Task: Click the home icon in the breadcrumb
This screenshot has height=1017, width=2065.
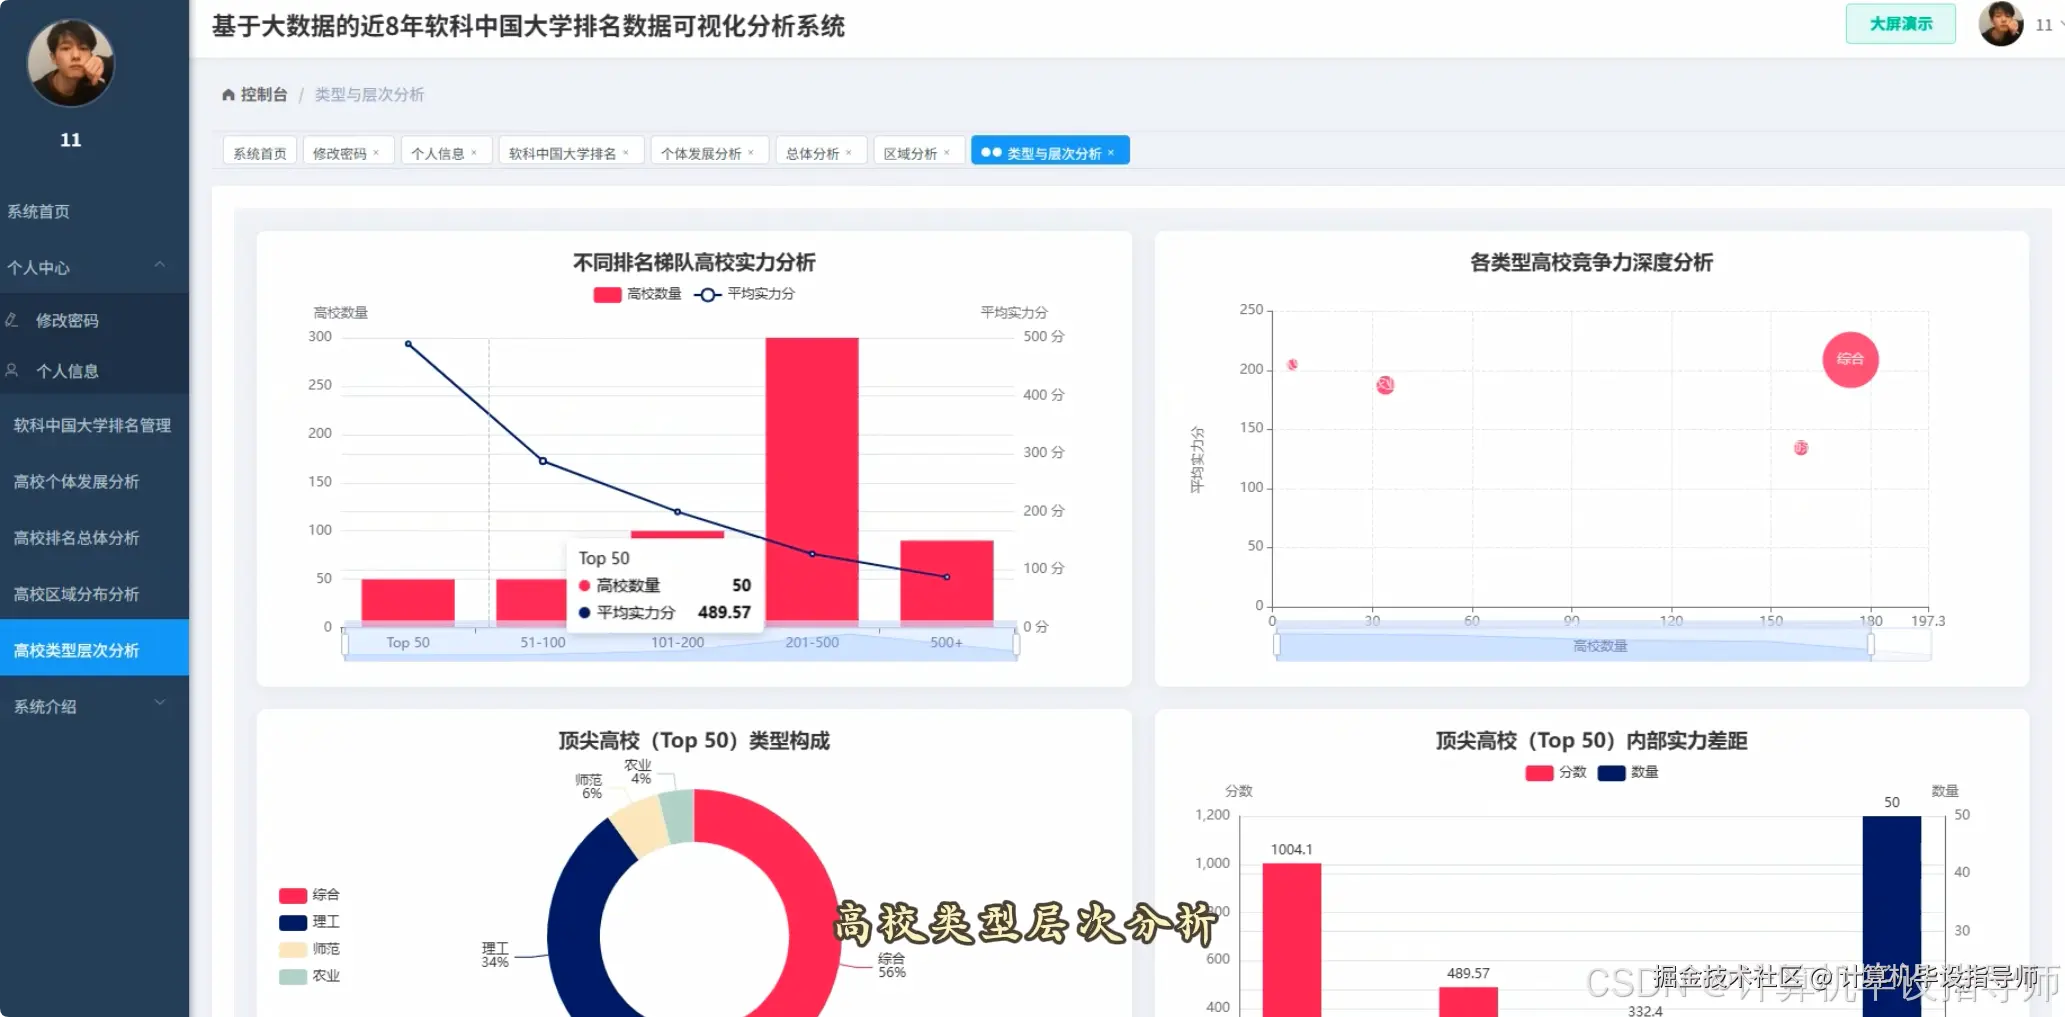Action: pyautogui.click(x=228, y=93)
